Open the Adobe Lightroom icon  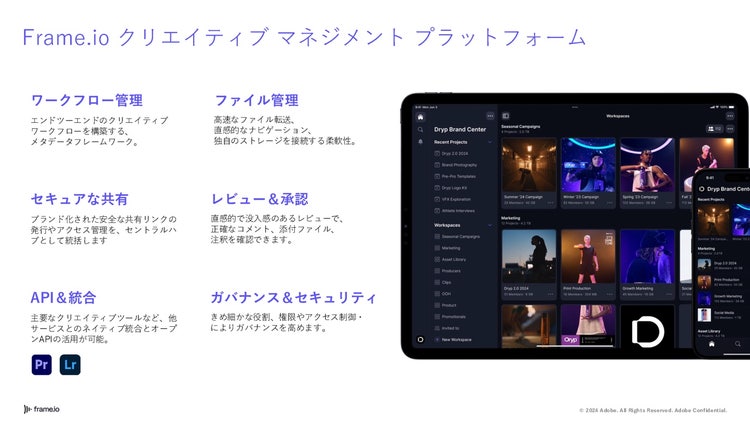pos(70,365)
